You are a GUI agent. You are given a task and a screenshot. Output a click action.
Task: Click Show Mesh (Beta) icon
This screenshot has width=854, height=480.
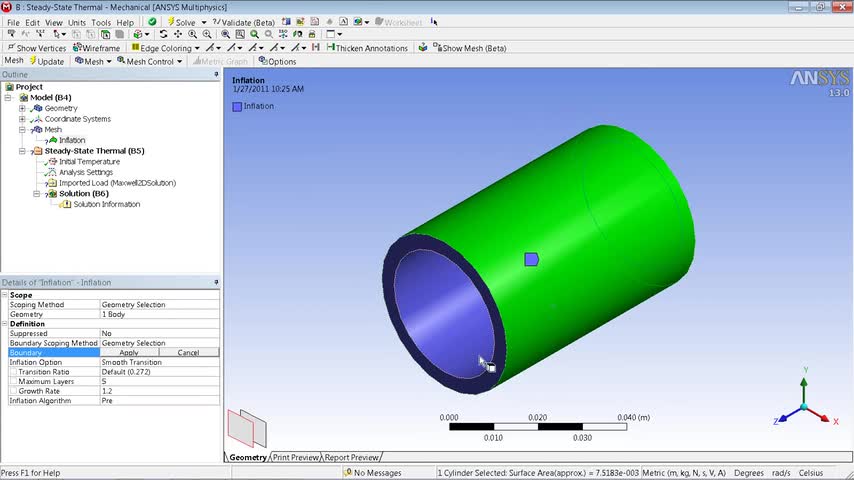[437, 48]
